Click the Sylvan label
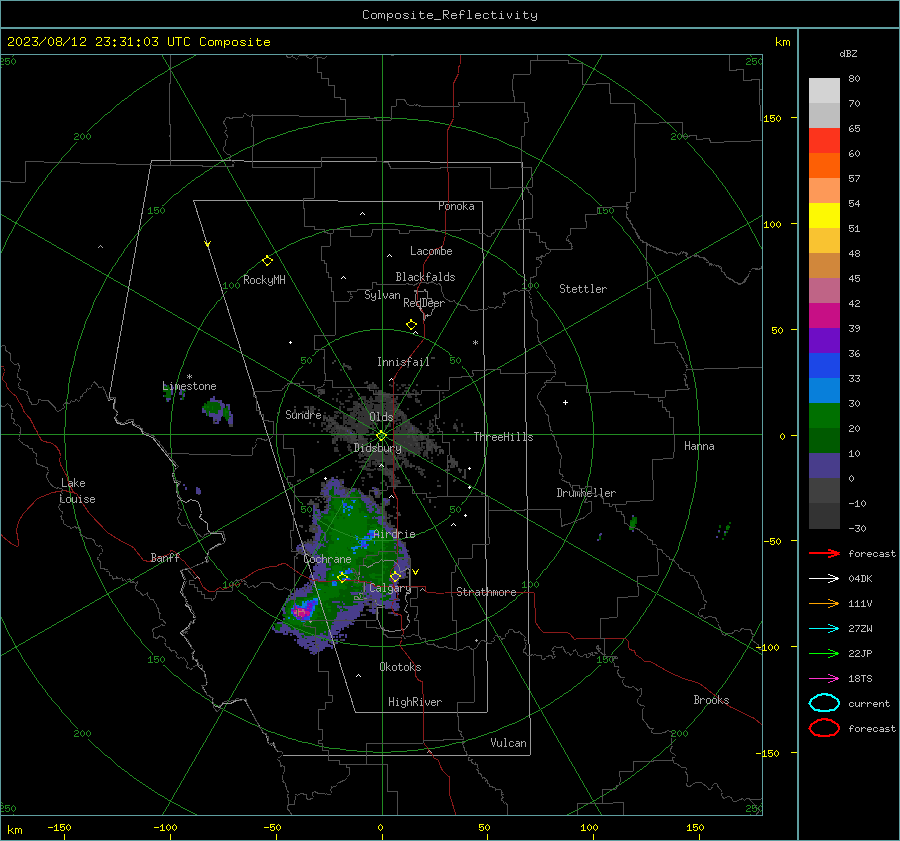This screenshot has height=841, width=900. [382, 295]
